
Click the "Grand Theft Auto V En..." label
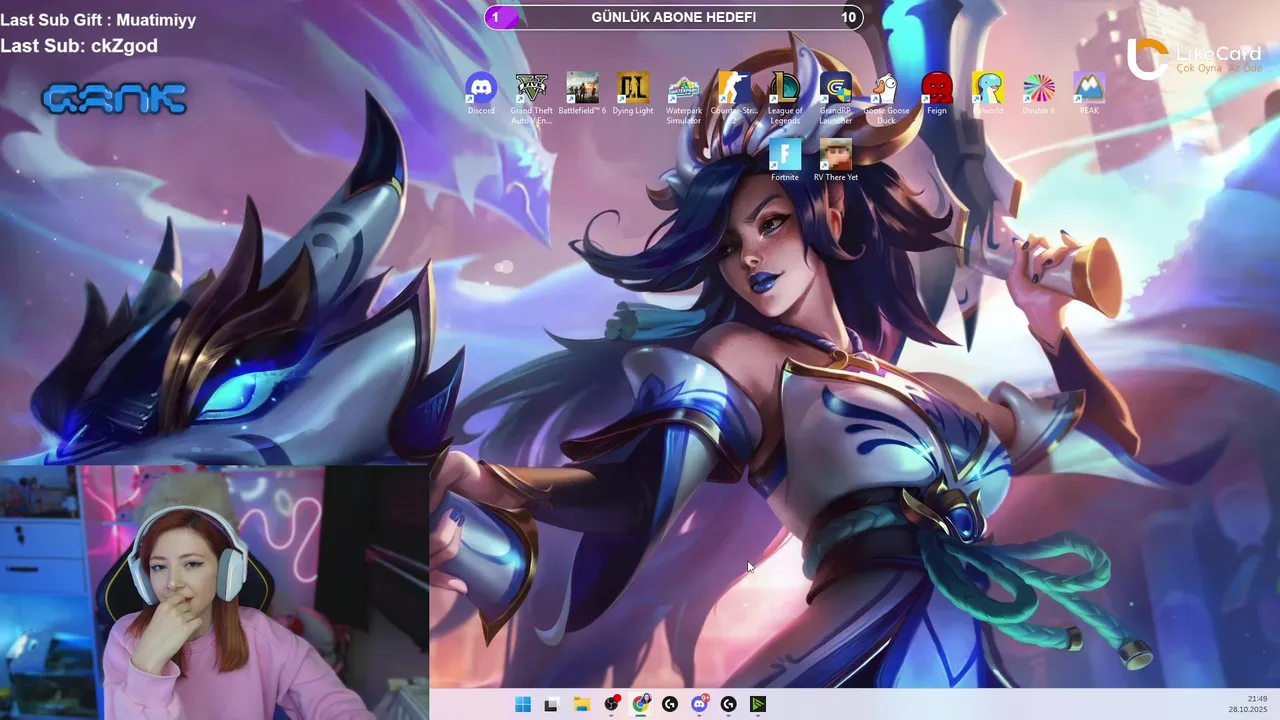[x=531, y=116]
